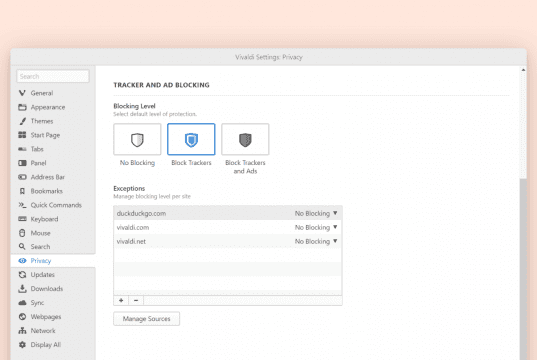Image resolution: width=537 pixels, height=360 pixels.
Task: Select the No Blocking shield option
Action: [x=137, y=139]
